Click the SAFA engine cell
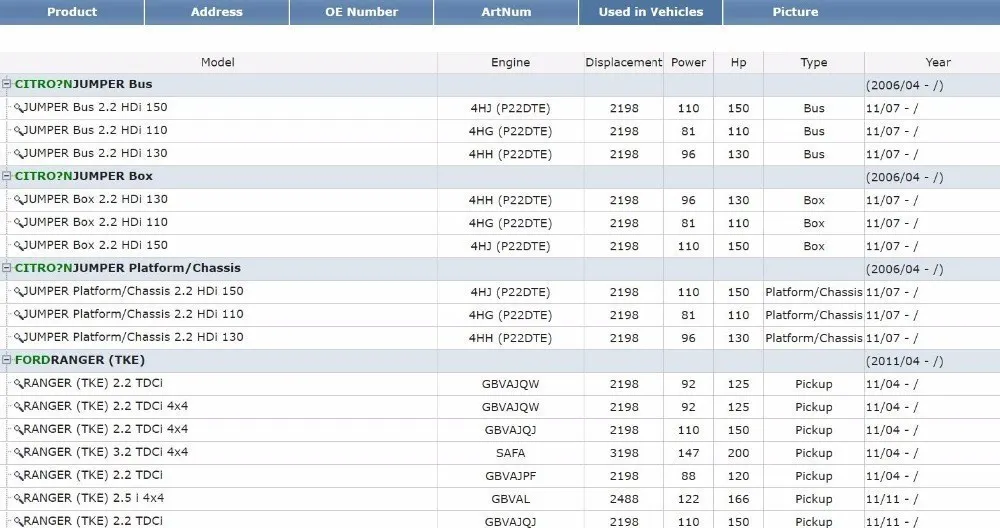The width and height of the screenshot is (1000, 528). point(510,453)
